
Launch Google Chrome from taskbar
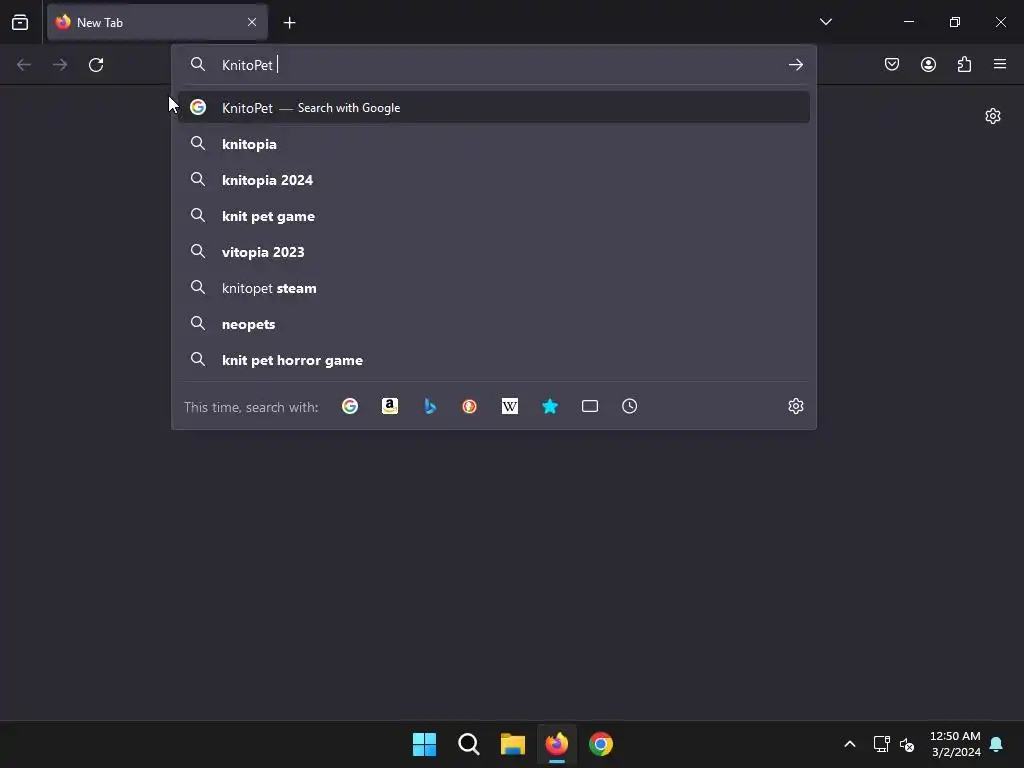(x=601, y=744)
